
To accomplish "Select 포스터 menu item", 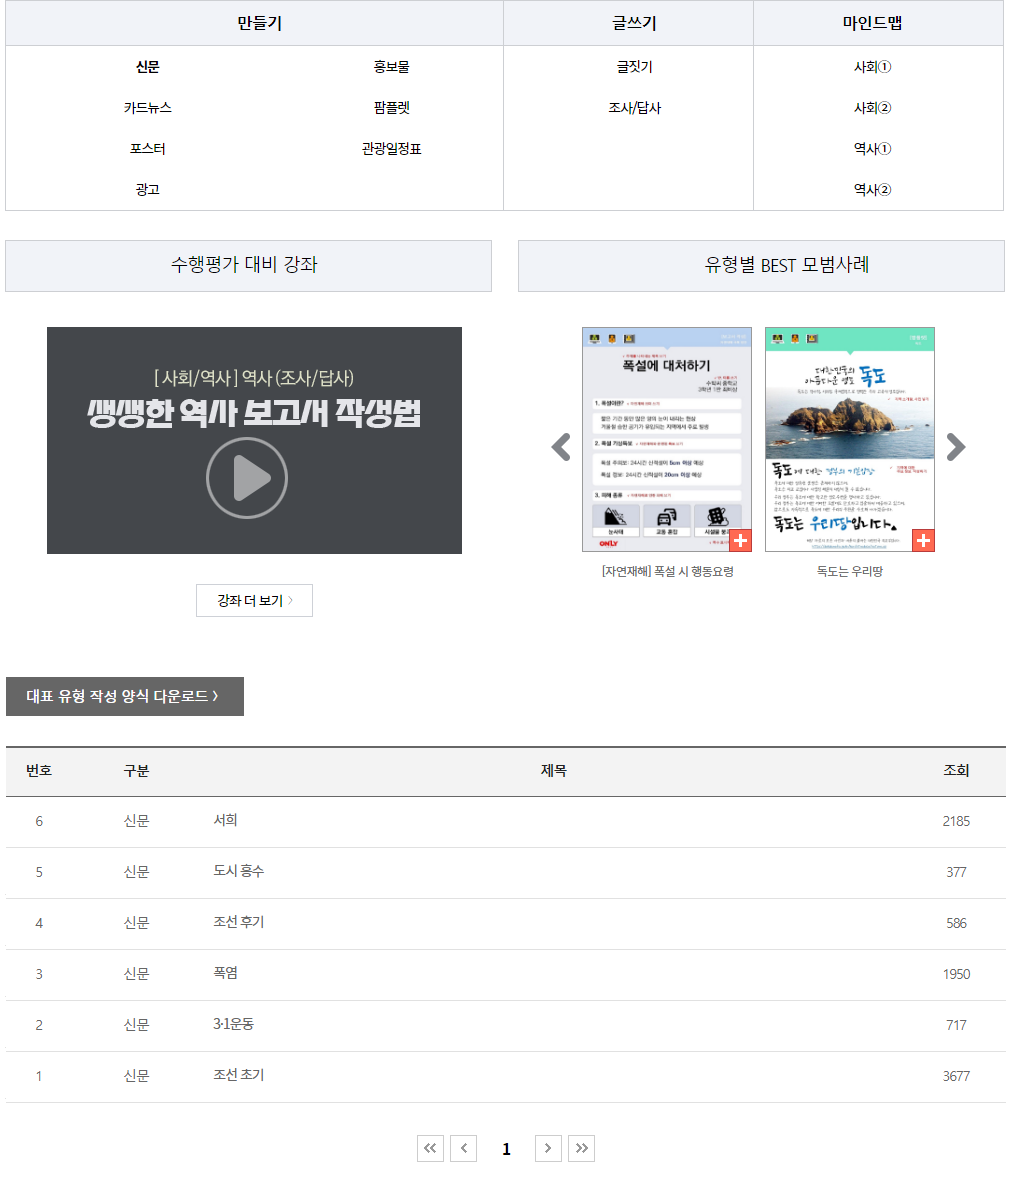I will pos(147,149).
